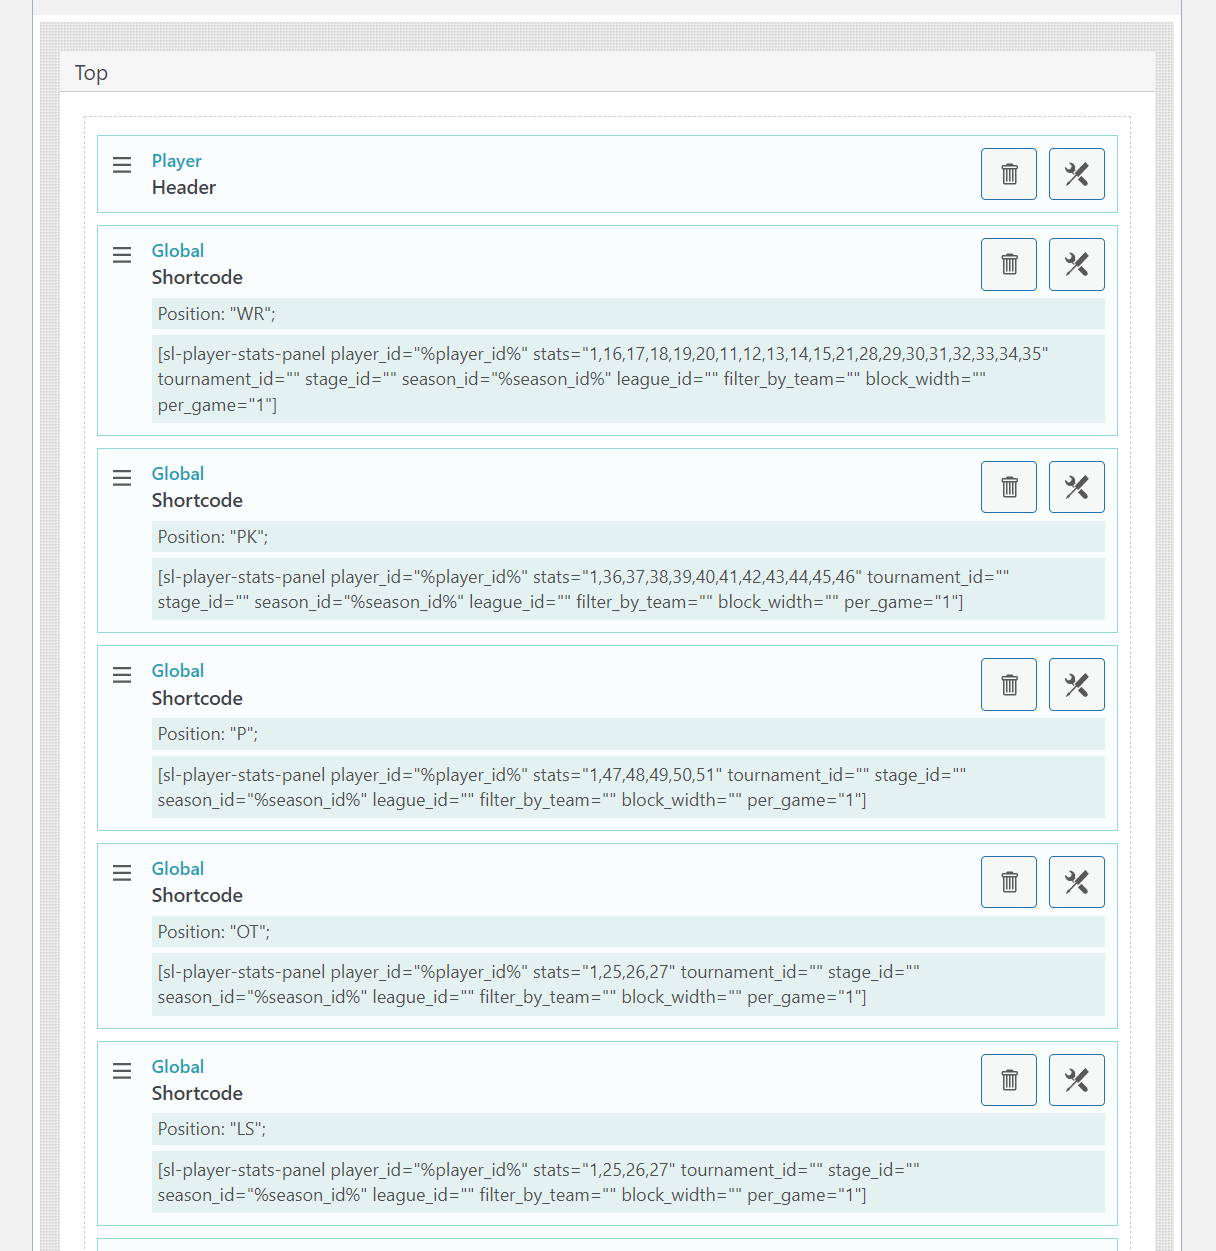The width and height of the screenshot is (1216, 1251).
Task: Click the WR shortcode block's hamburger handle
Action: (x=122, y=255)
